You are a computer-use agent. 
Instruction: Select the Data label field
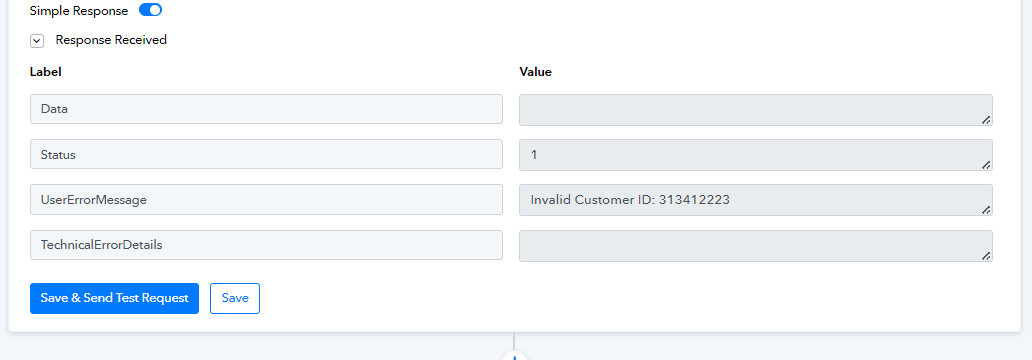click(x=267, y=109)
